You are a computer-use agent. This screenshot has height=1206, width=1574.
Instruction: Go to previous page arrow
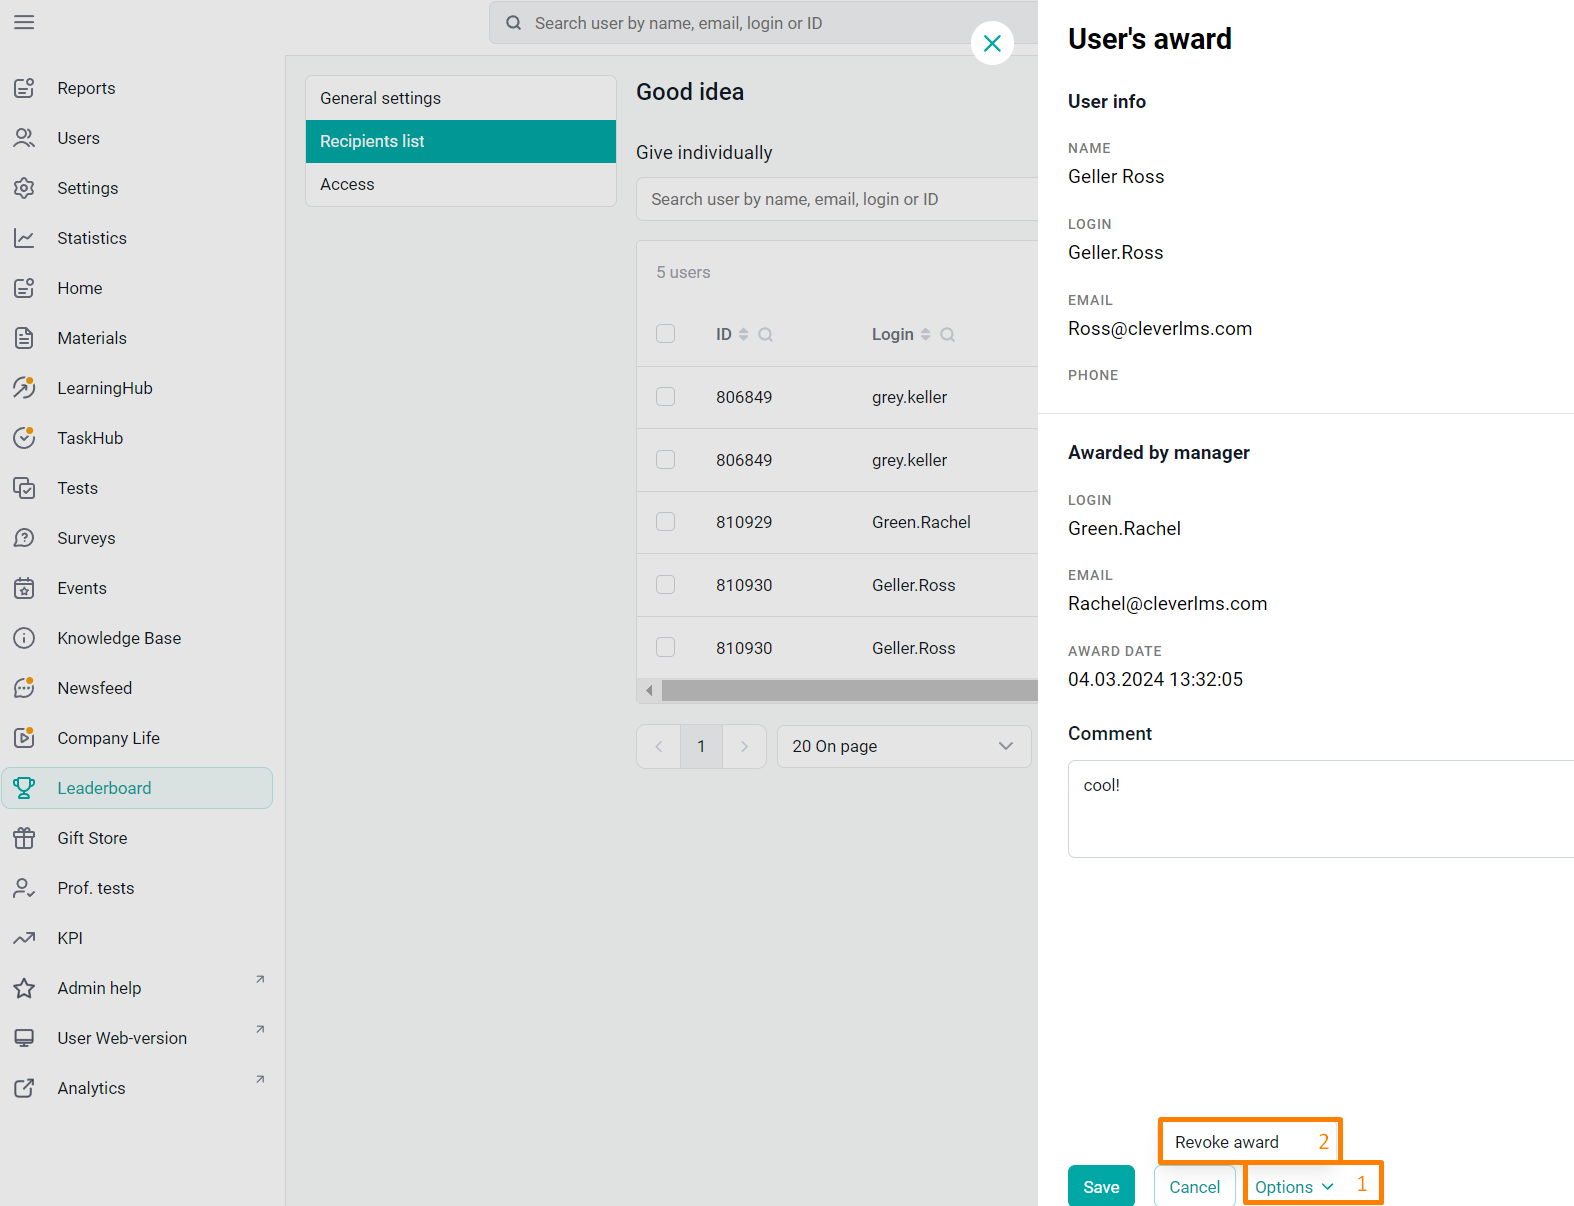pos(659,746)
